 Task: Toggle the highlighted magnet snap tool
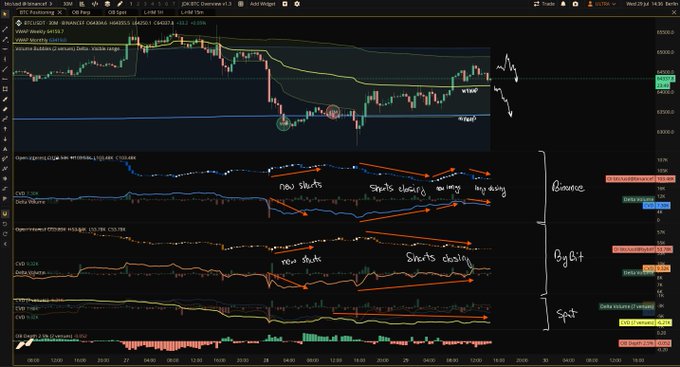click(5, 213)
